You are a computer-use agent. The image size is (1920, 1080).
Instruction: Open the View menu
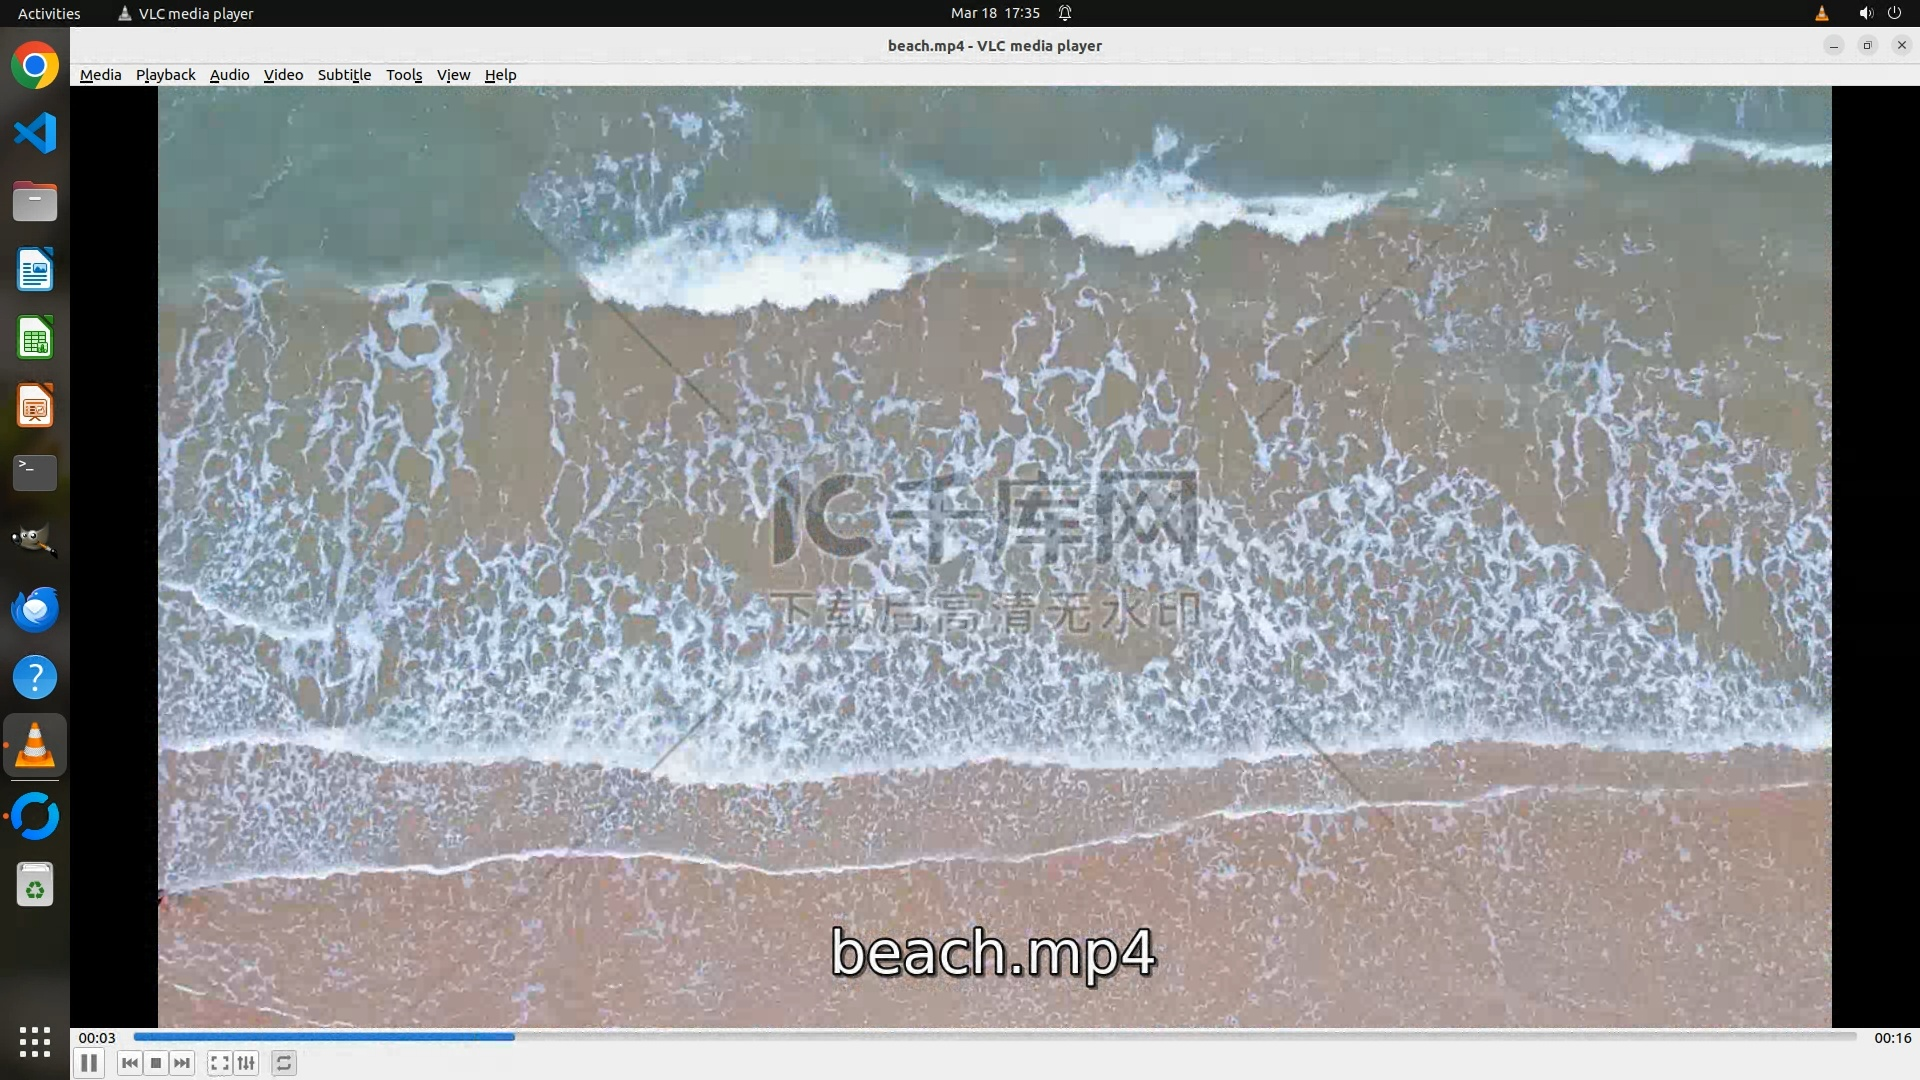coord(453,75)
